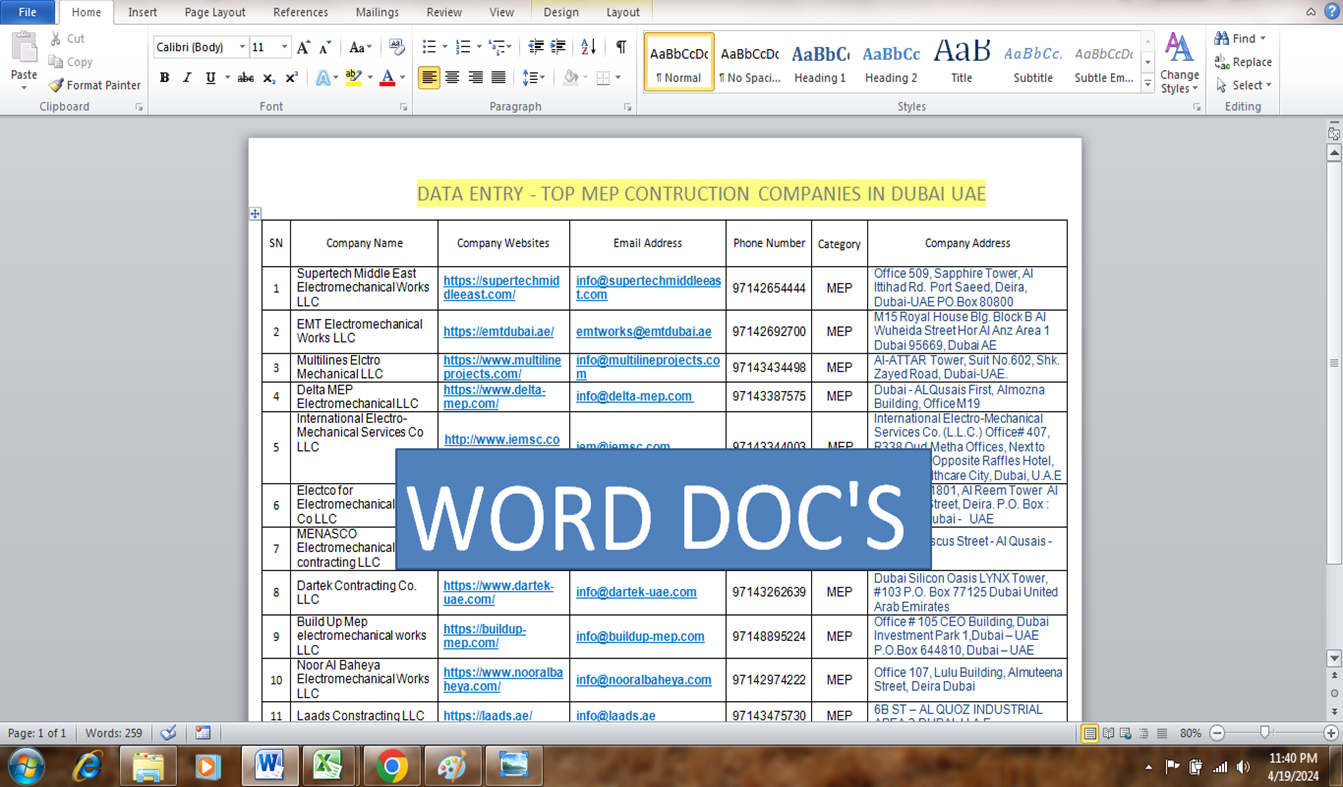1343x787 pixels.
Task: Switch to the Insert tab
Action: tap(142, 12)
